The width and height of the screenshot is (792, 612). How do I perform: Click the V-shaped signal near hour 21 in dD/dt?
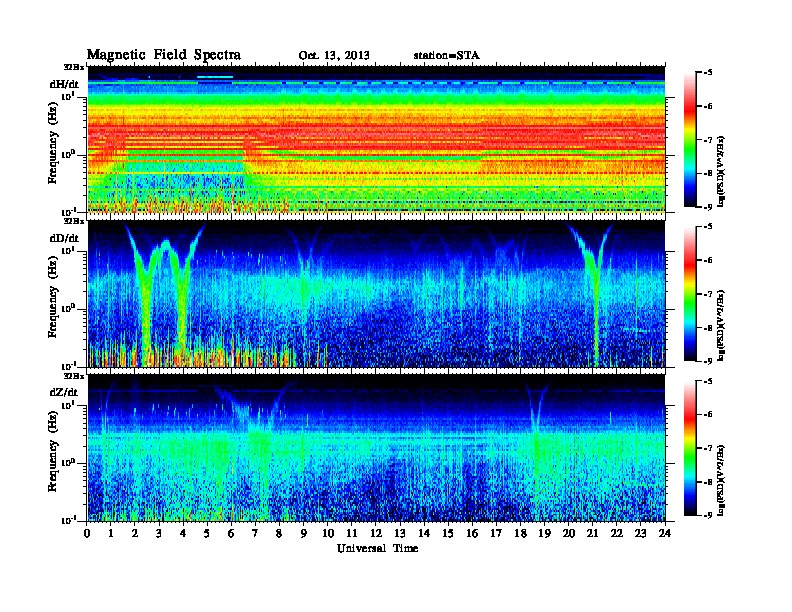pyautogui.click(x=595, y=273)
